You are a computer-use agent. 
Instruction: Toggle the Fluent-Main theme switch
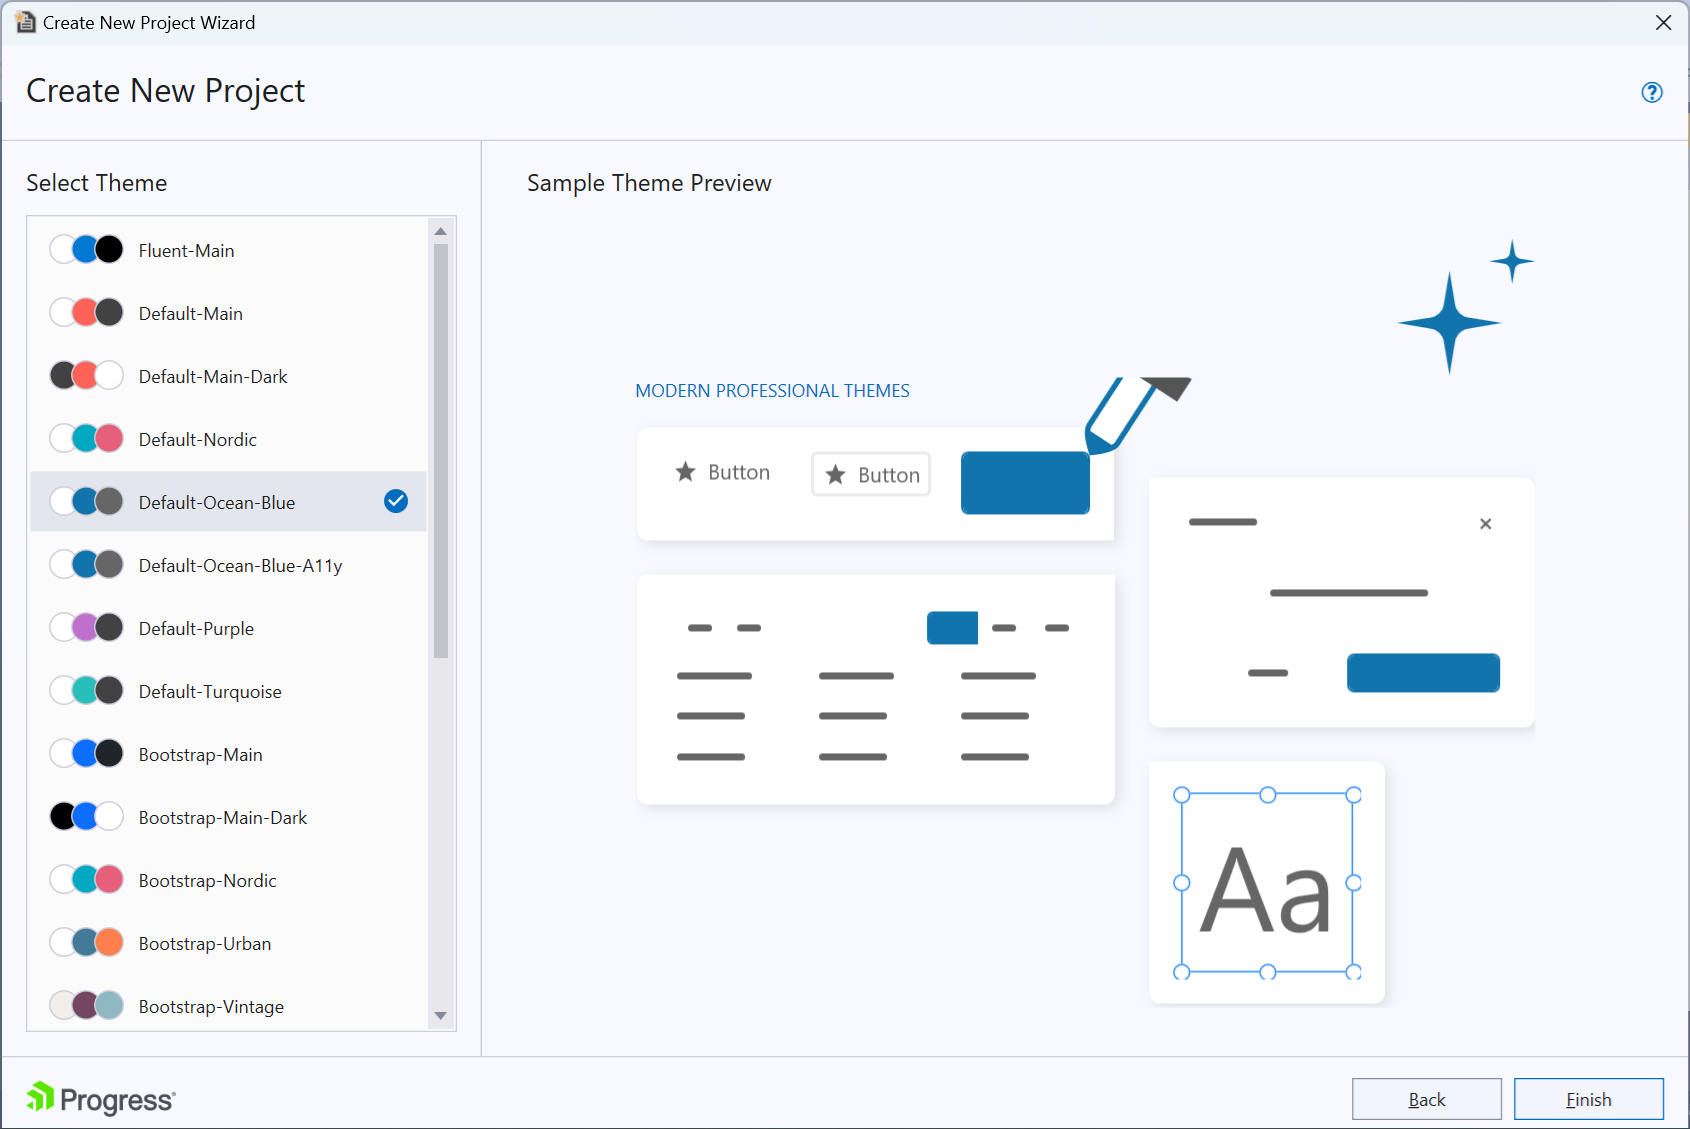[86, 249]
